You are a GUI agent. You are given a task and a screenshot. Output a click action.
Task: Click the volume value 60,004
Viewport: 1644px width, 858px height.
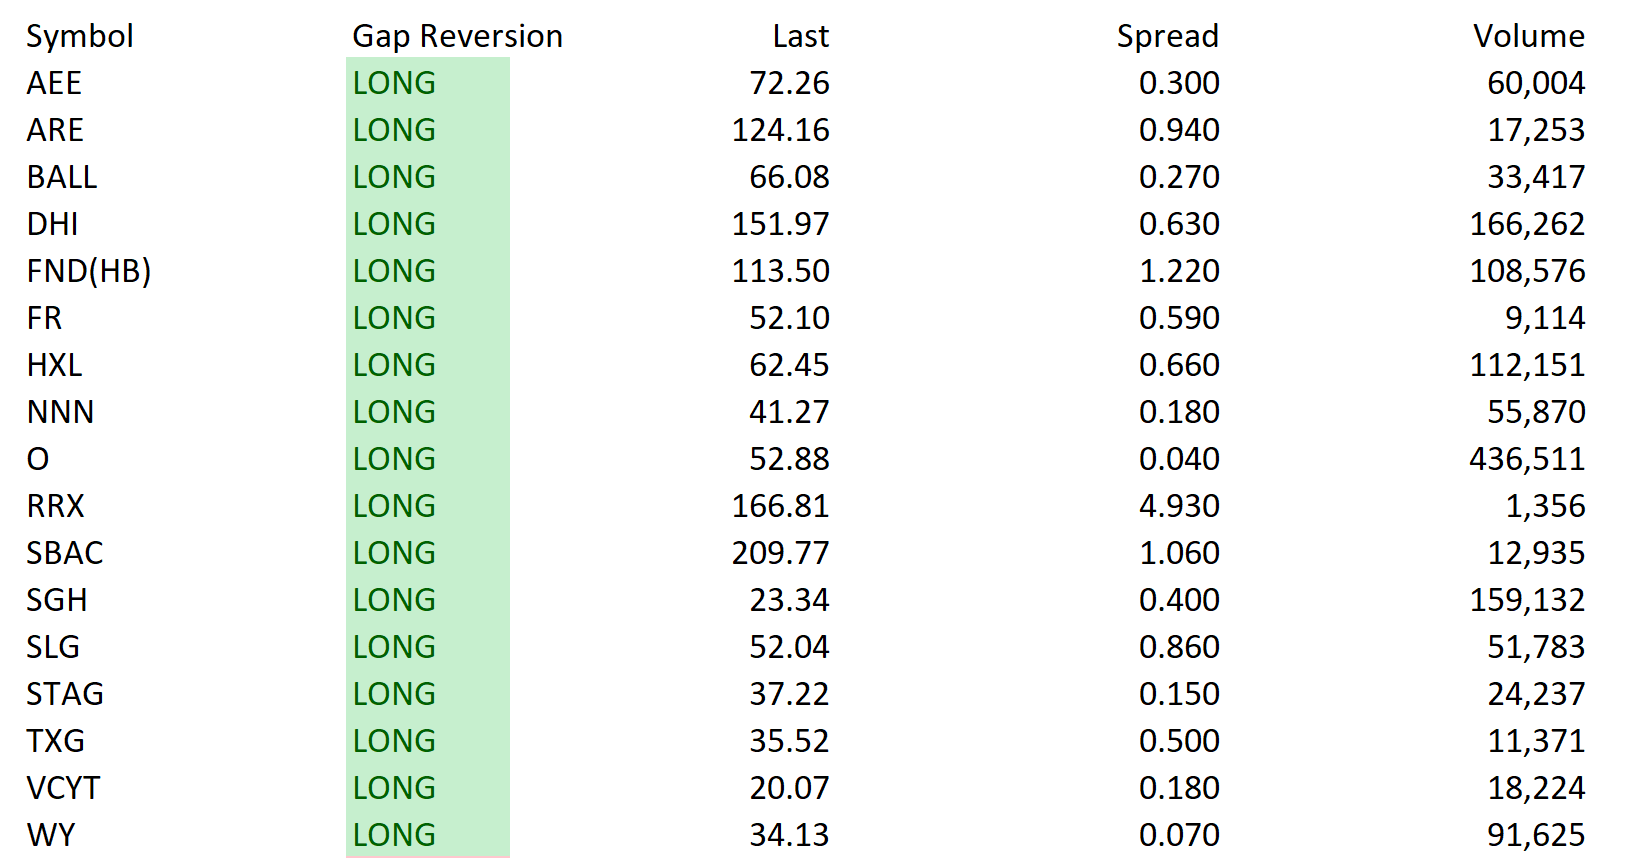click(1536, 83)
